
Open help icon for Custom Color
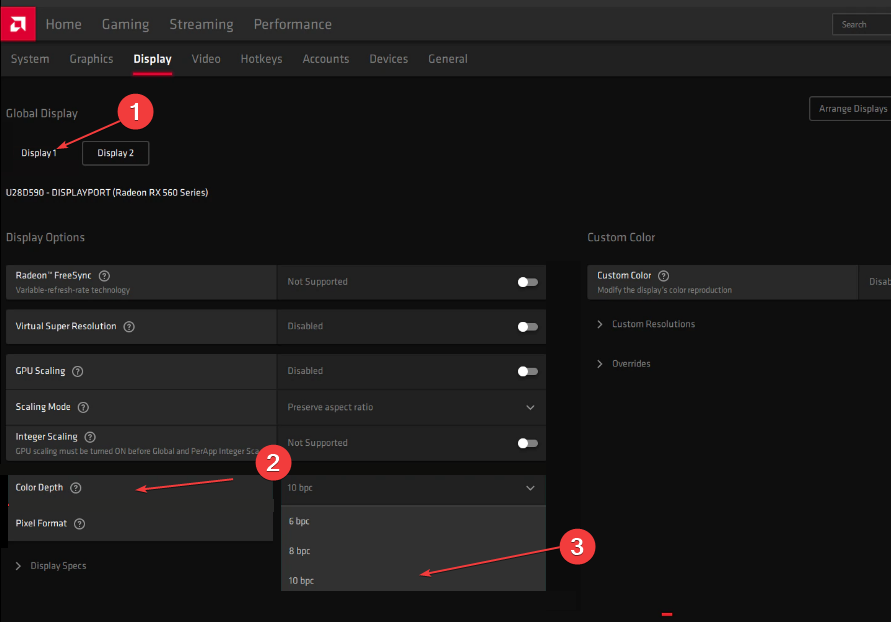[663, 276]
